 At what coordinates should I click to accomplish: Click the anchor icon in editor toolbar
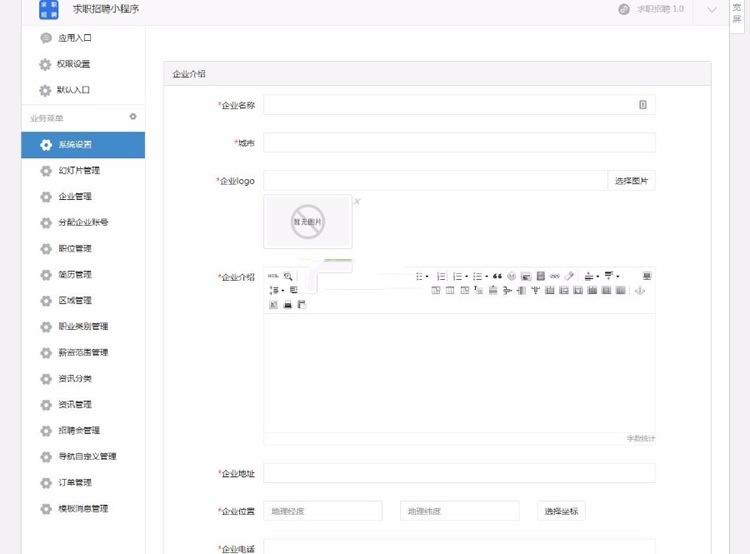640,290
